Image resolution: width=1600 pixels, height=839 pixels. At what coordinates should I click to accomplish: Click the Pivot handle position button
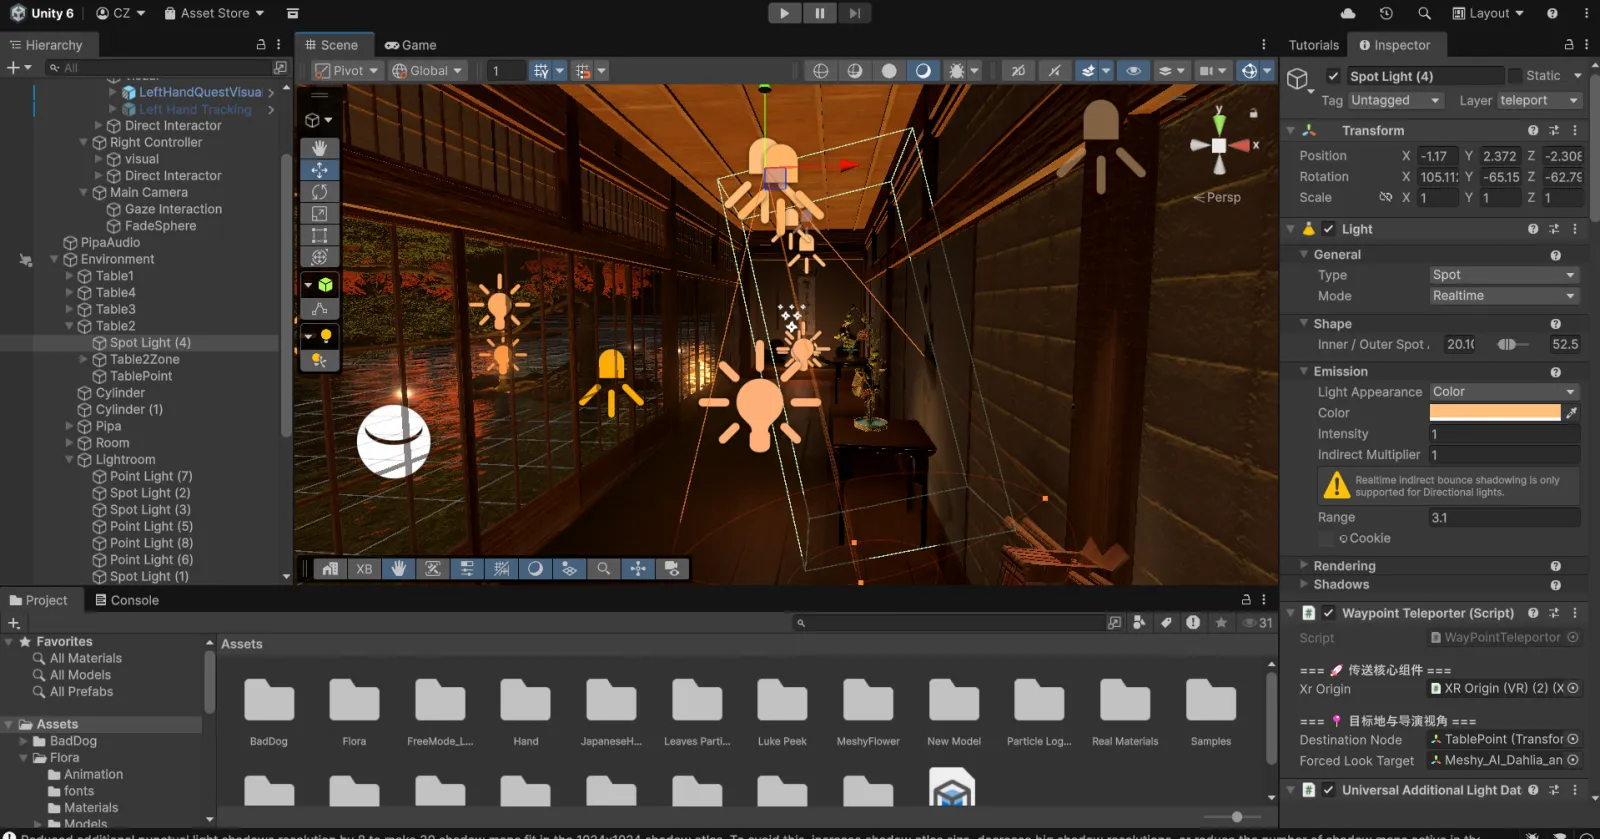click(347, 71)
